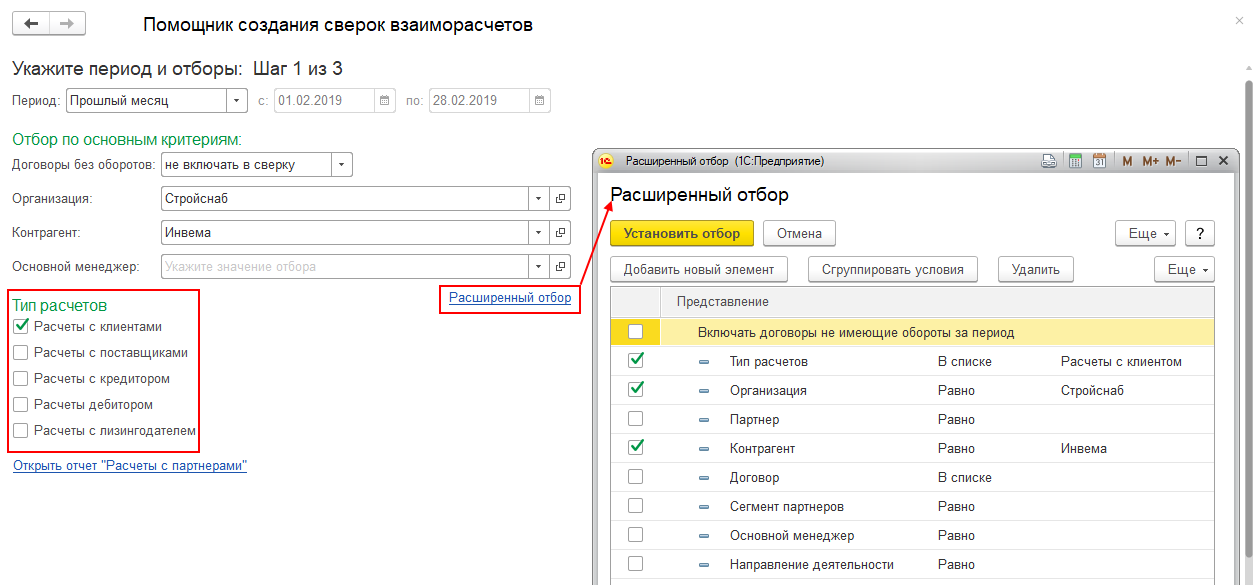The height and width of the screenshot is (585, 1255).
Task: Click the Основной менеджер input field
Action: click(x=345, y=267)
